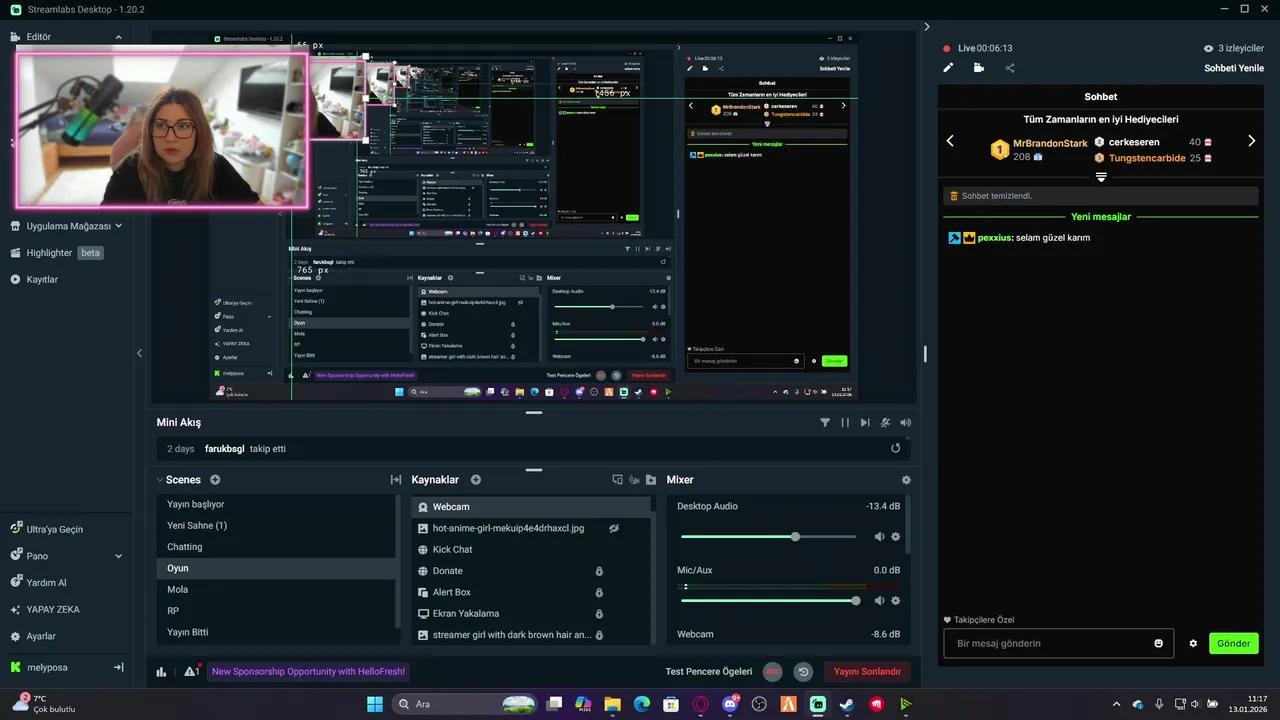Edit stream info with the pencil icon
The height and width of the screenshot is (720, 1280).
pos(948,68)
